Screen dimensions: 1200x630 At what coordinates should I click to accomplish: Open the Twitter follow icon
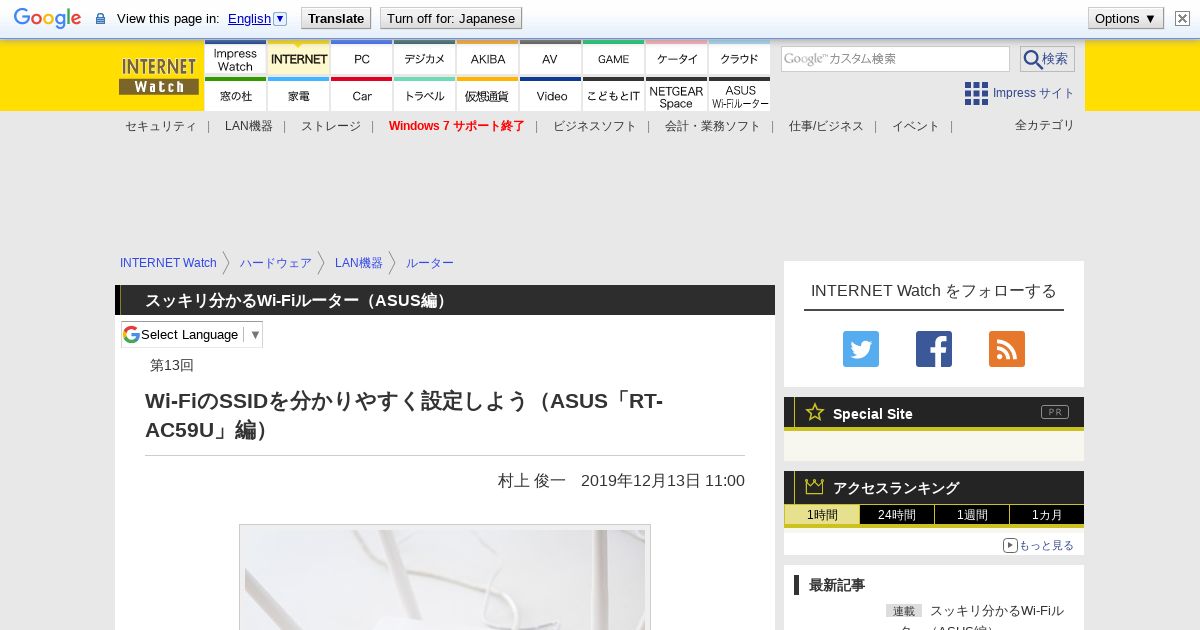[861, 349]
